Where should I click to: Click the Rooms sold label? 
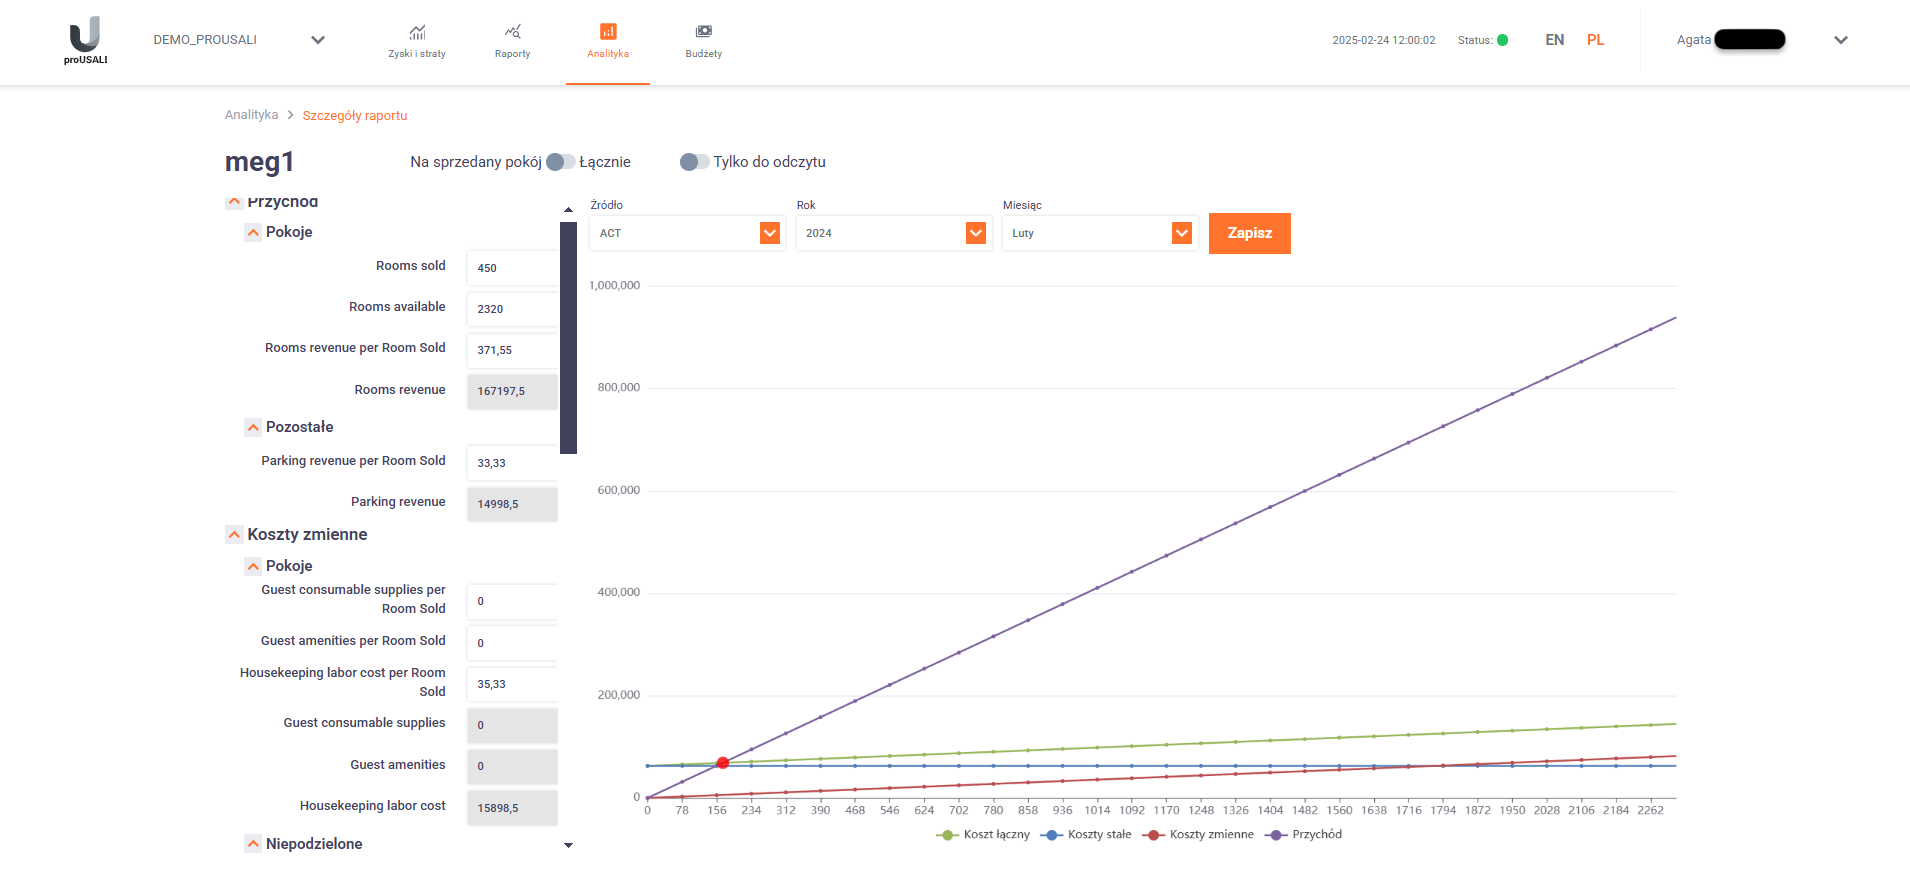click(411, 266)
